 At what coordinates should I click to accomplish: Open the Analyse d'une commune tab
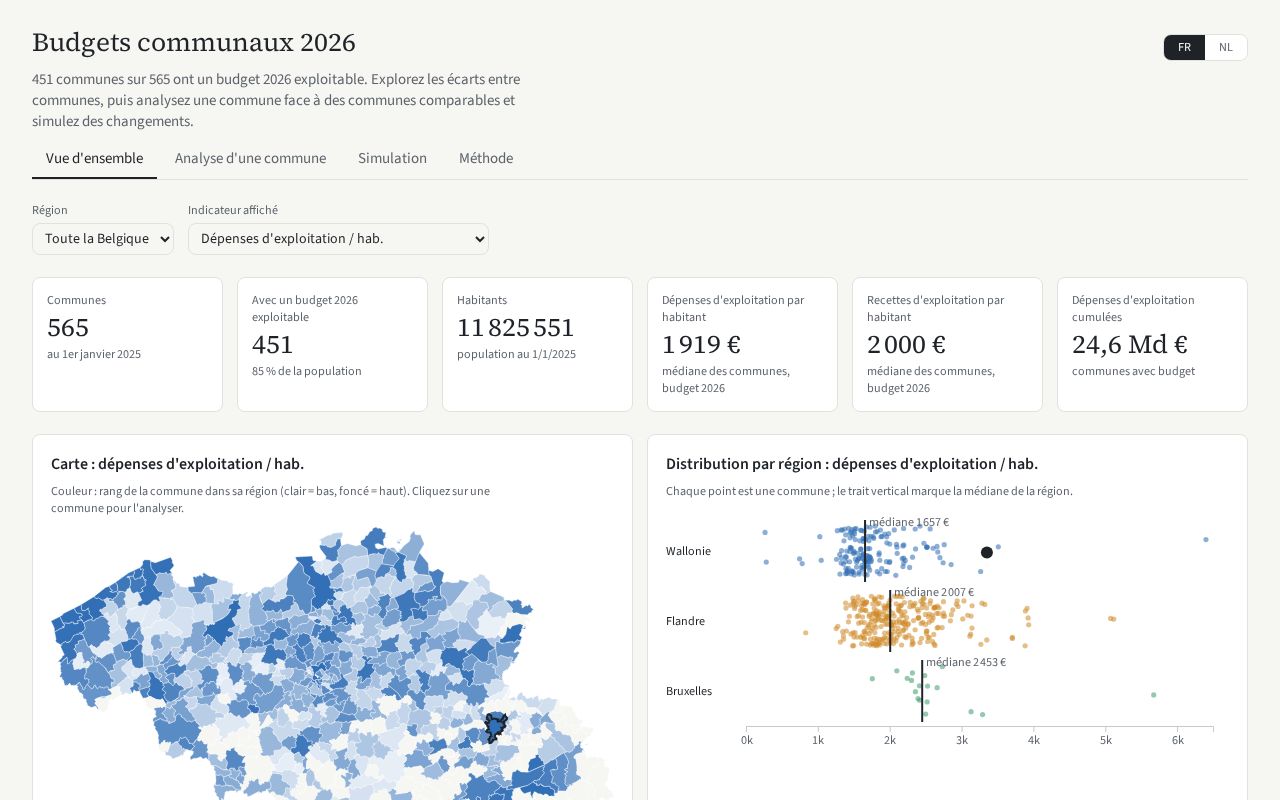(250, 158)
